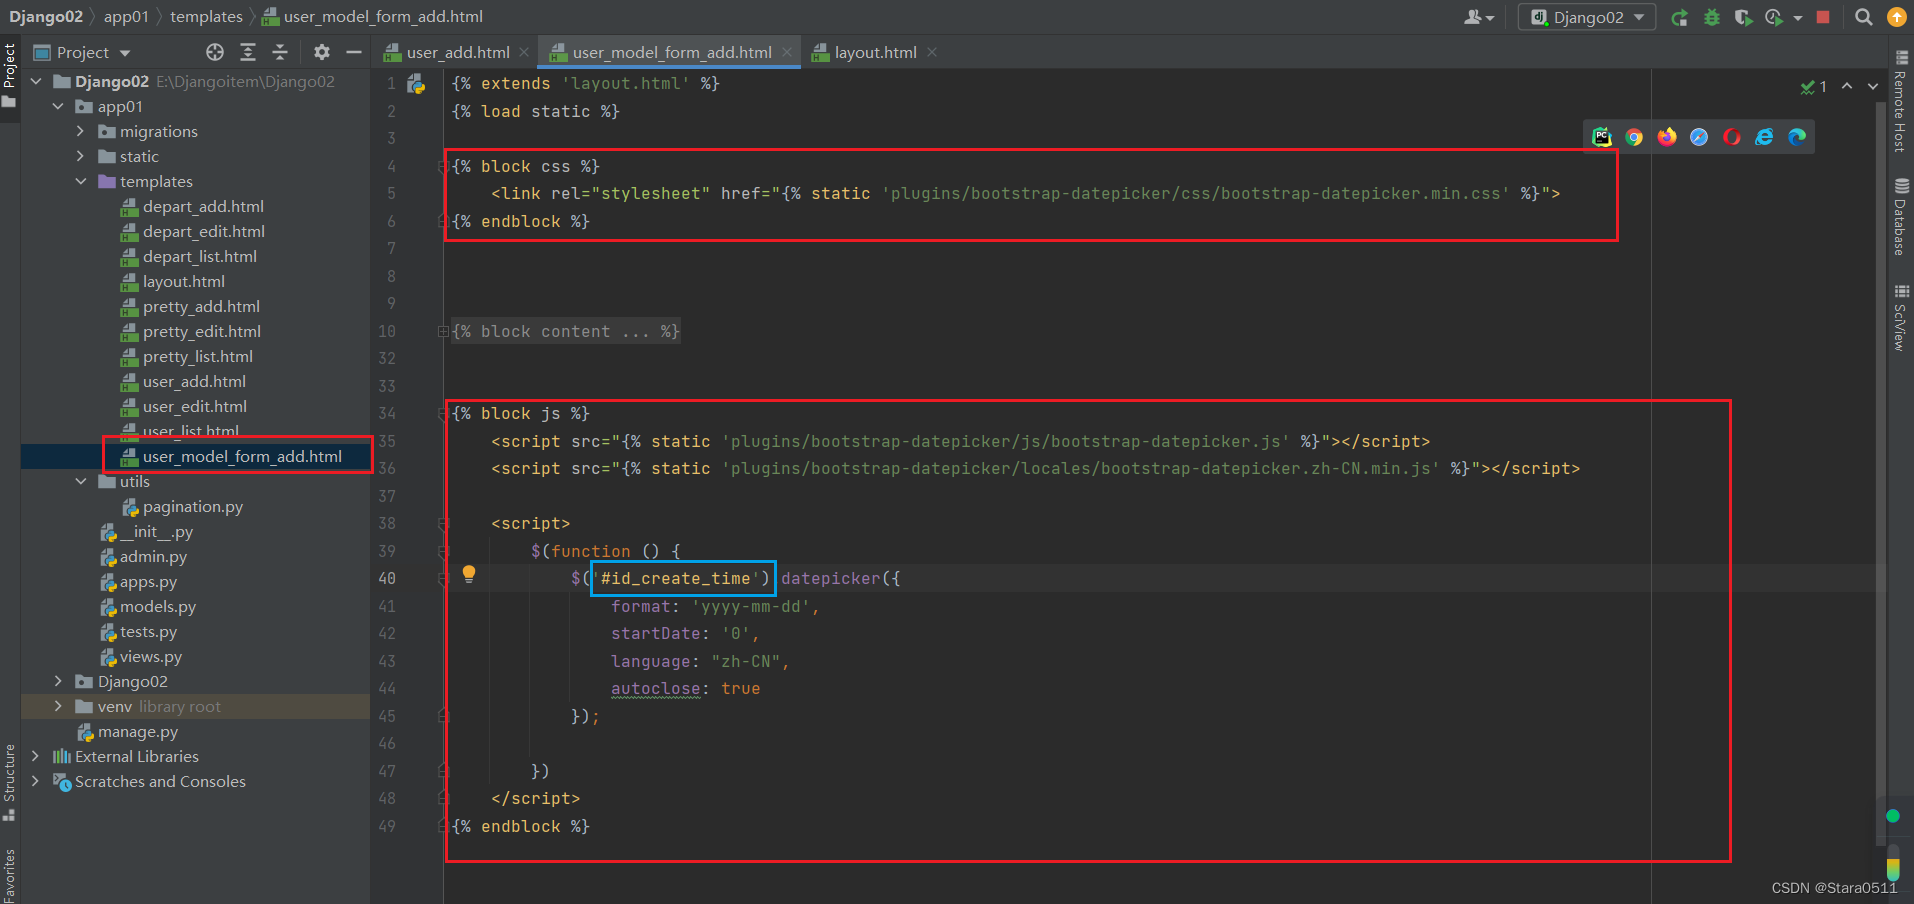The height and width of the screenshot is (904, 1914).
Task: Expand the migrations folder
Action: pos(81,131)
